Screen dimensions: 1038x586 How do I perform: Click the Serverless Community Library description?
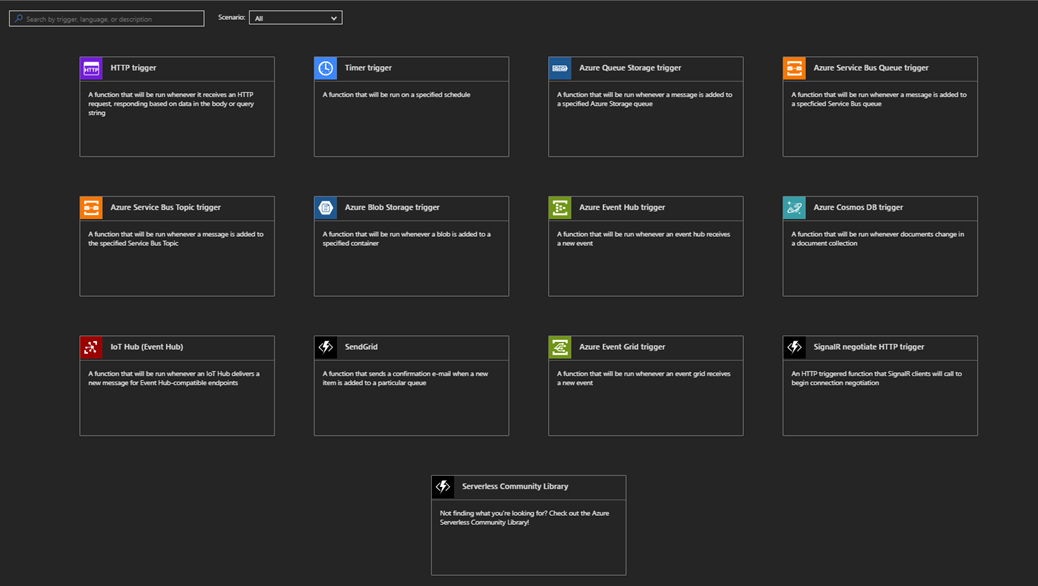524,518
